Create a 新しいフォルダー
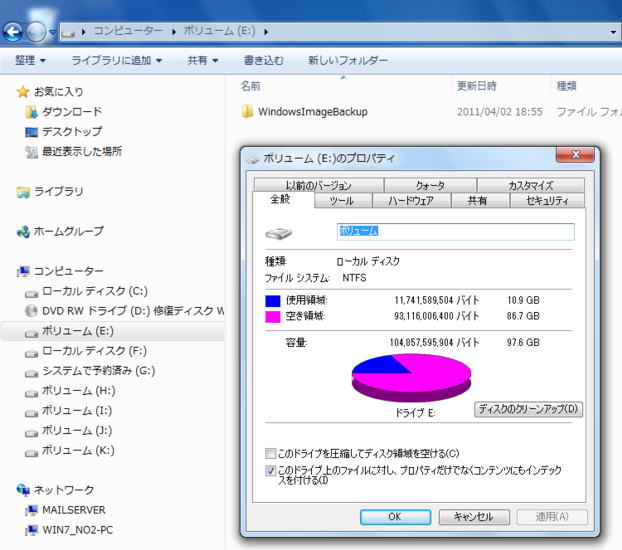622x550 pixels. pyautogui.click(x=348, y=60)
